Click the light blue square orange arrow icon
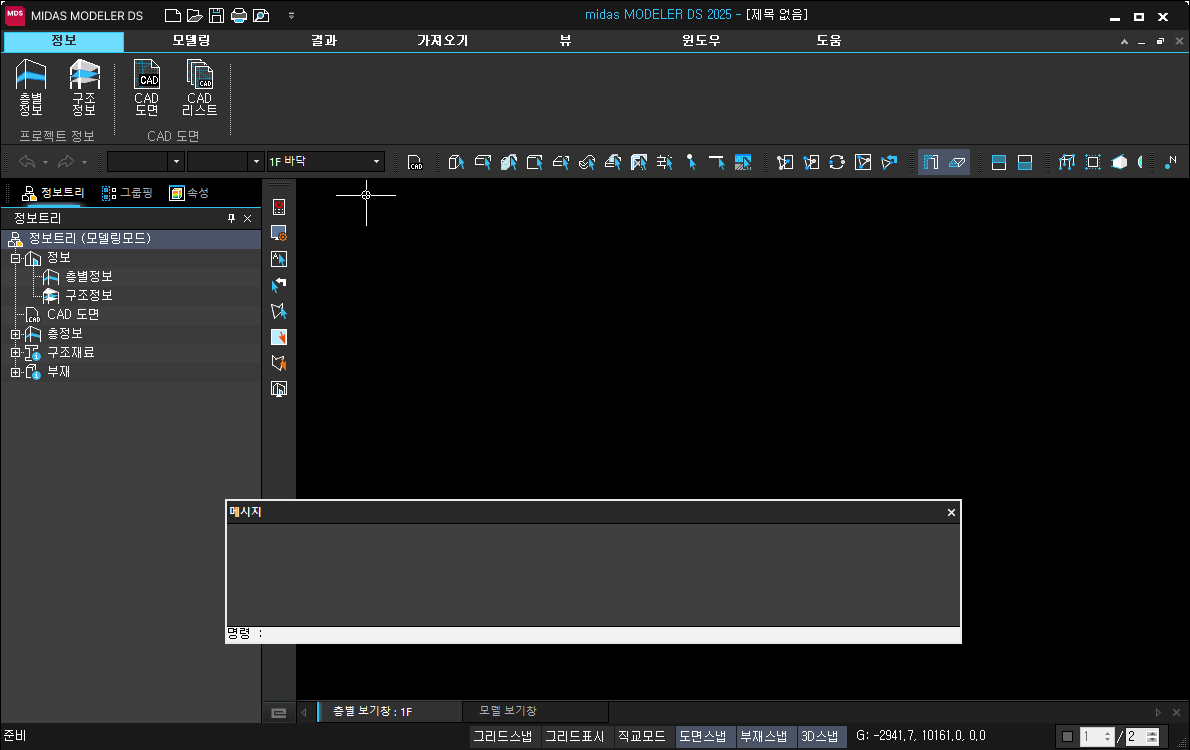The width and height of the screenshot is (1190, 750). point(279,337)
